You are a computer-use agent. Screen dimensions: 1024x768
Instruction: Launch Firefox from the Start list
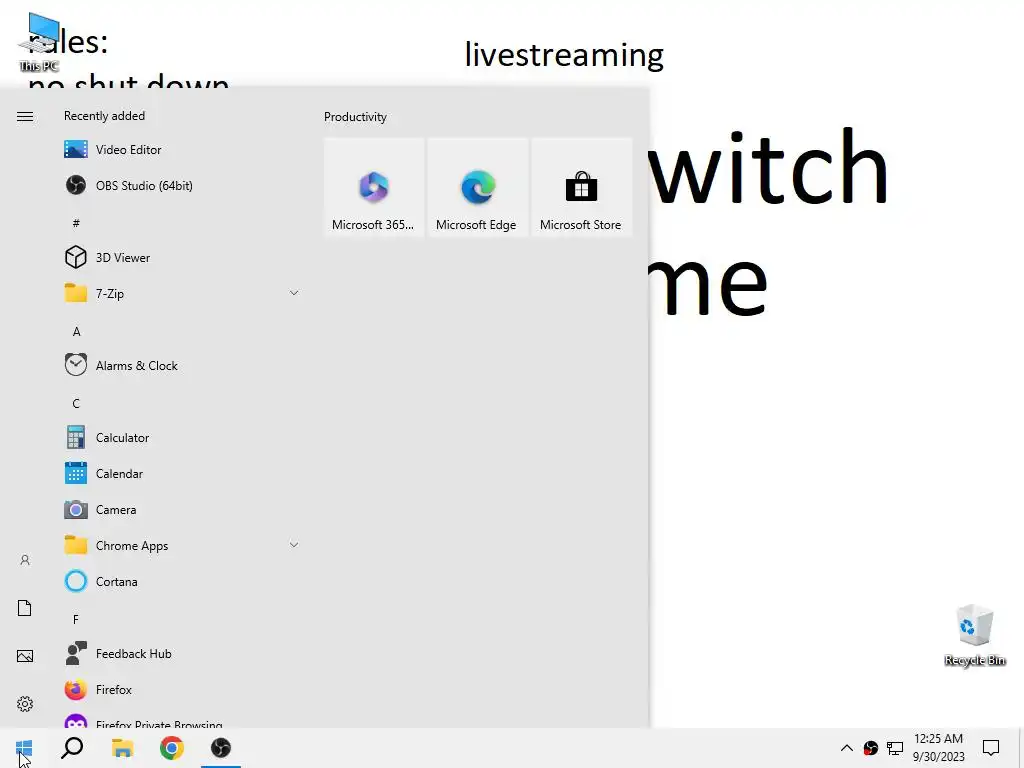coord(182,690)
